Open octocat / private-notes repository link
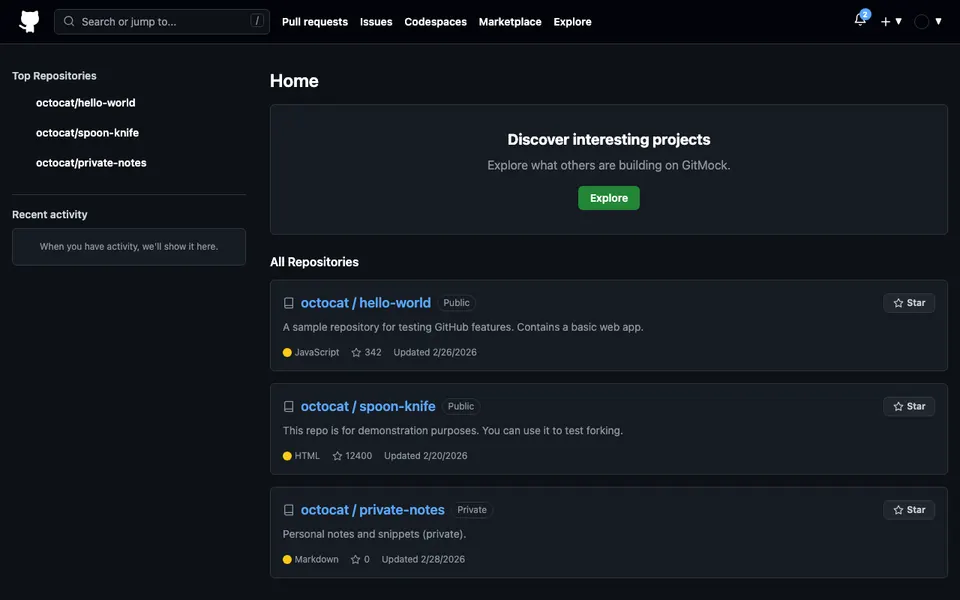The width and height of the screenshot is (960, 600). tap(372, 509)
